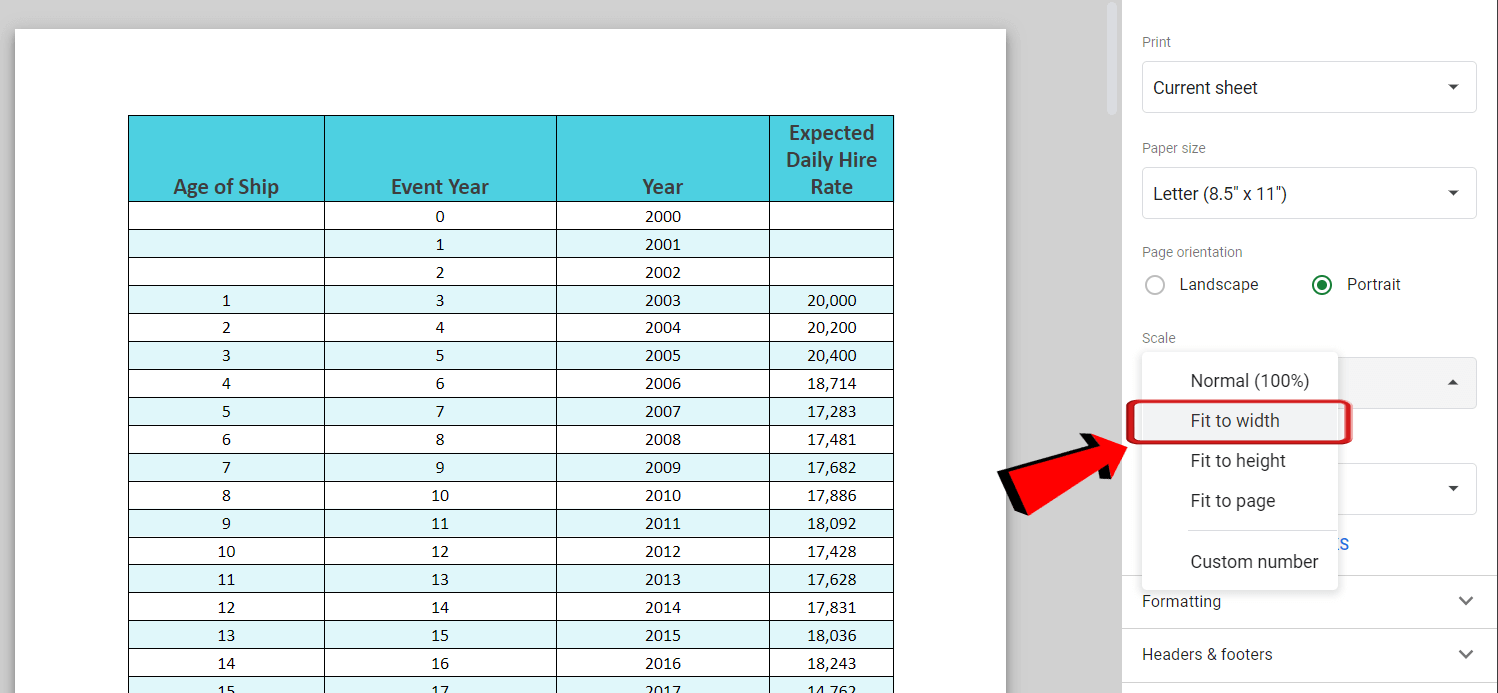The image size is (1498, 693).
Task: Enable Landscape page orientation
Action: coord(1155,284)
